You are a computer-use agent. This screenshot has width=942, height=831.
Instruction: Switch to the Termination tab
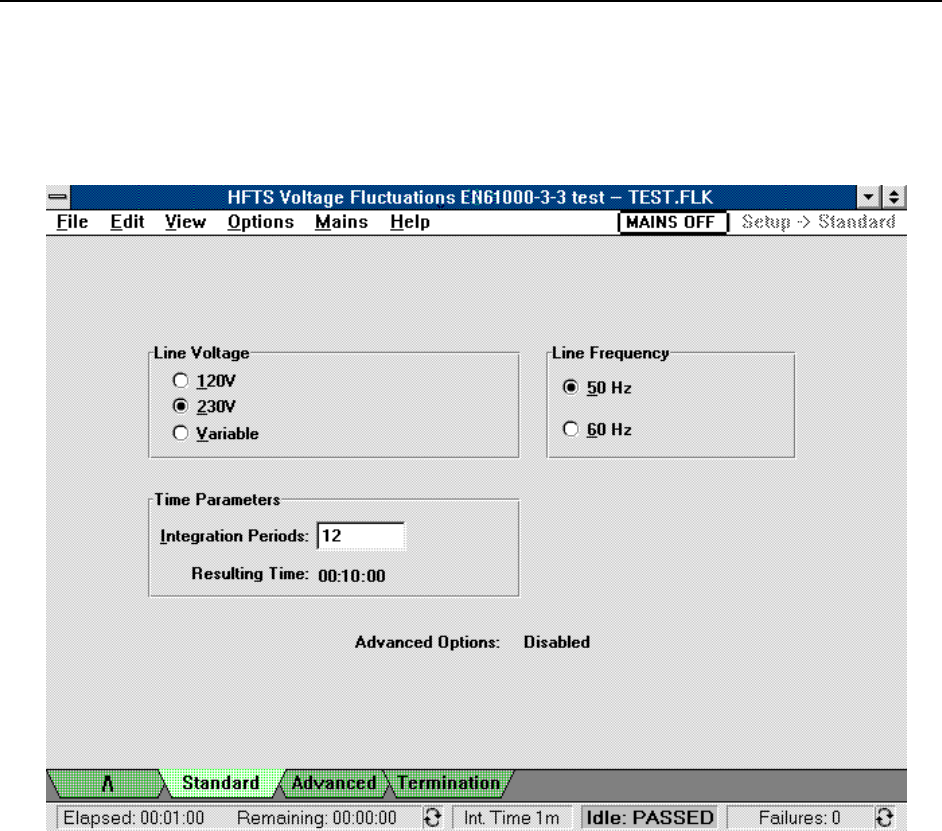click(x=448, y=783)
